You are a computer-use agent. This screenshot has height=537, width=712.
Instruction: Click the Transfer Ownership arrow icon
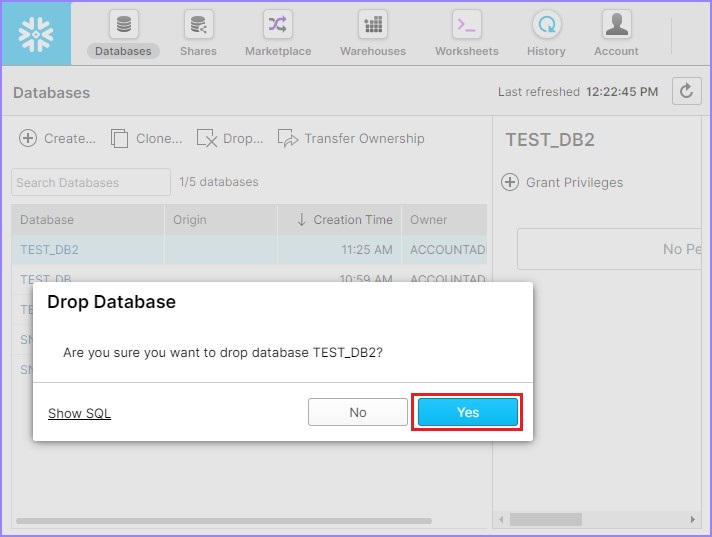coord(287,138)
